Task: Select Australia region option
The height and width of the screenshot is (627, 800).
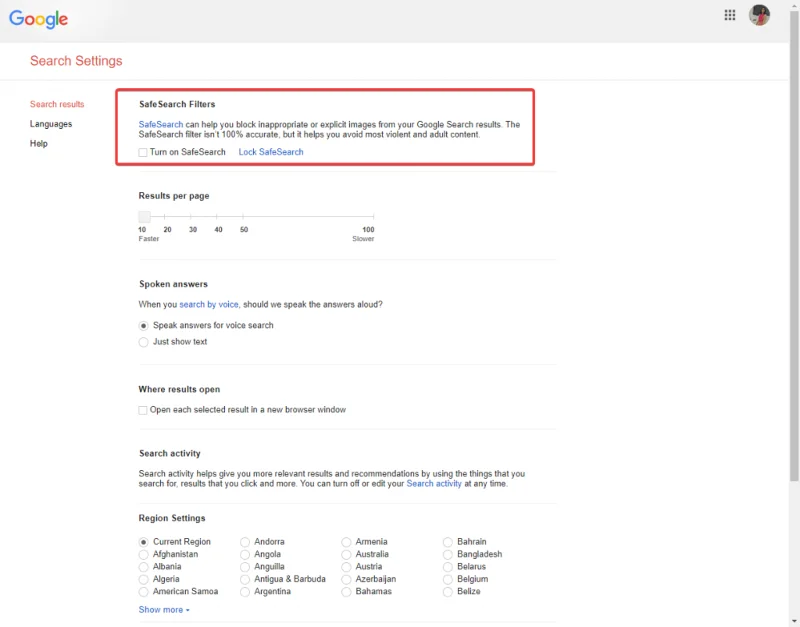Action: pos(345,554)
